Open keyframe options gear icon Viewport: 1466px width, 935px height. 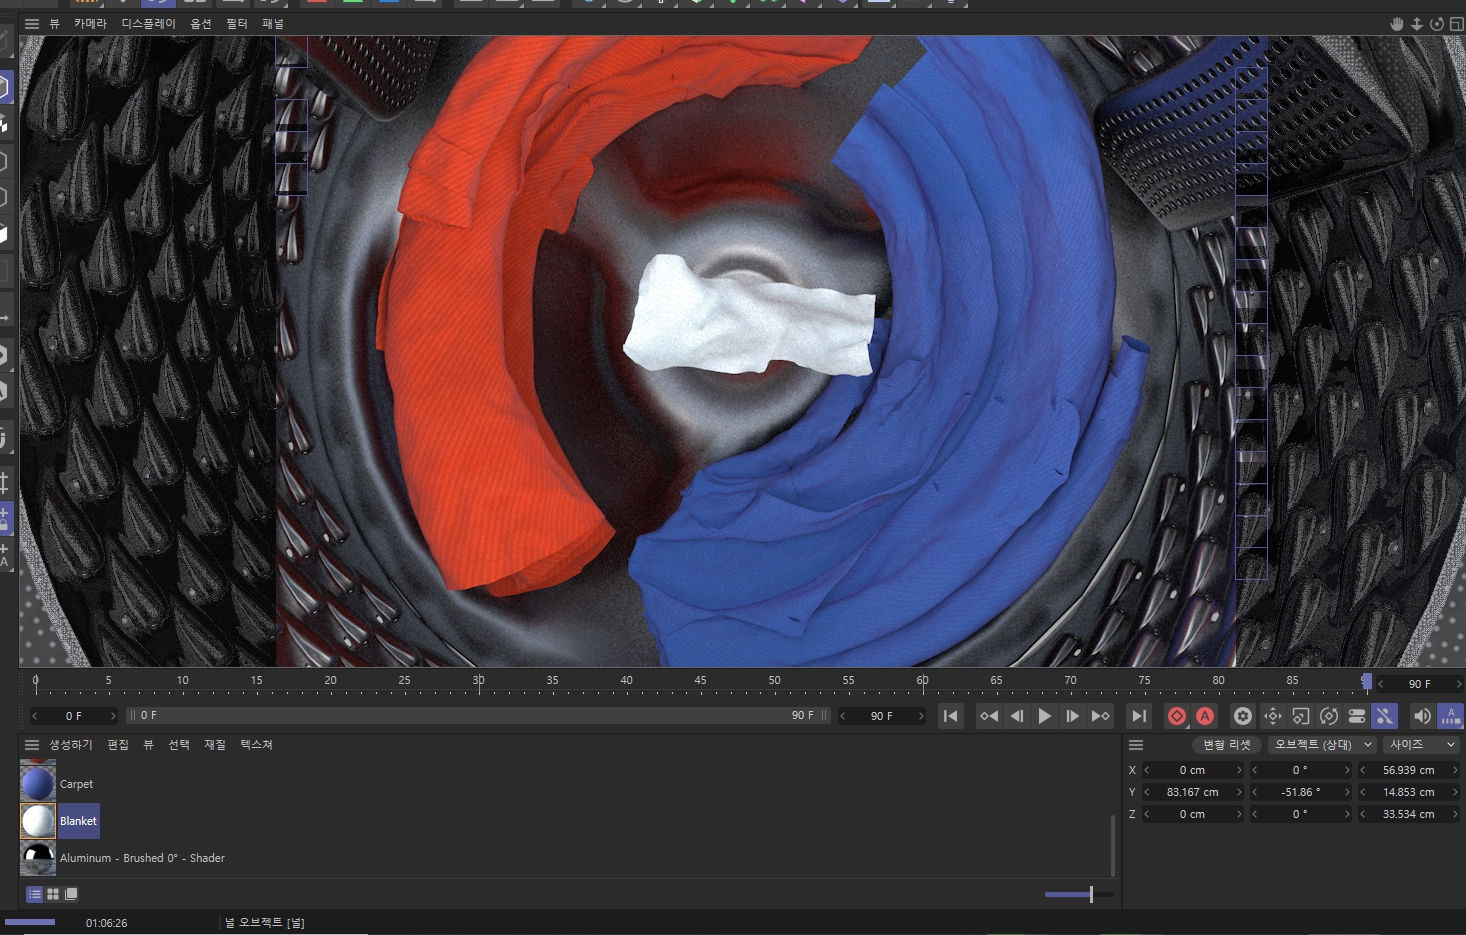click(1242, 716)
